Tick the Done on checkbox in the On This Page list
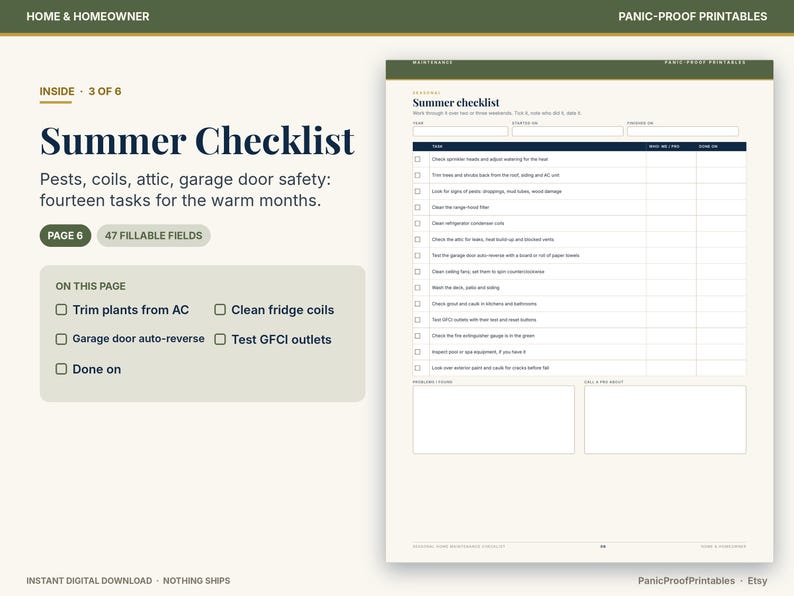The image size is (794, 596). point(61,369)
